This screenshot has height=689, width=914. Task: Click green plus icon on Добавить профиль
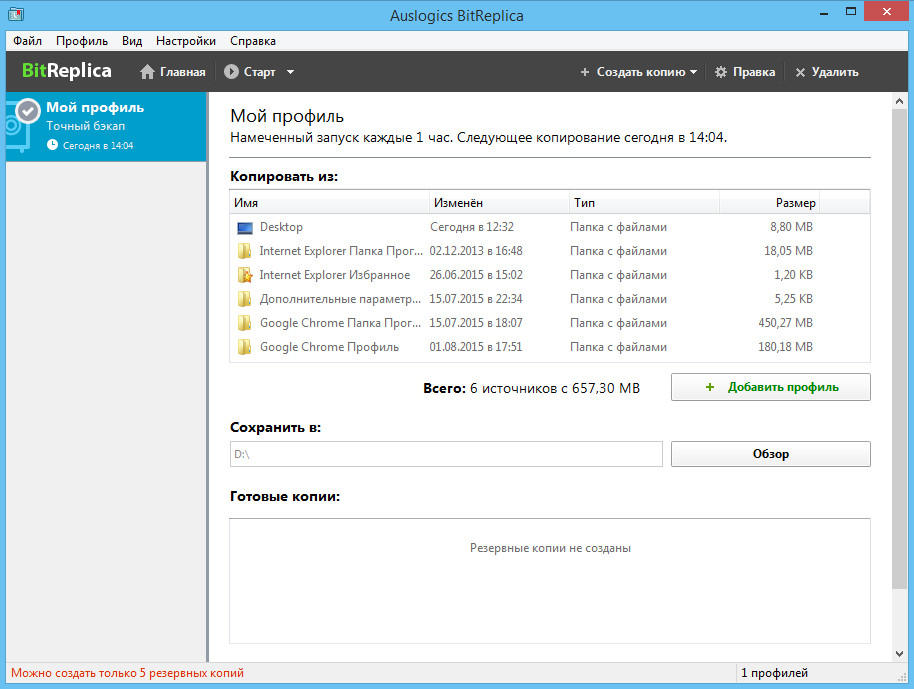[709, 387]
